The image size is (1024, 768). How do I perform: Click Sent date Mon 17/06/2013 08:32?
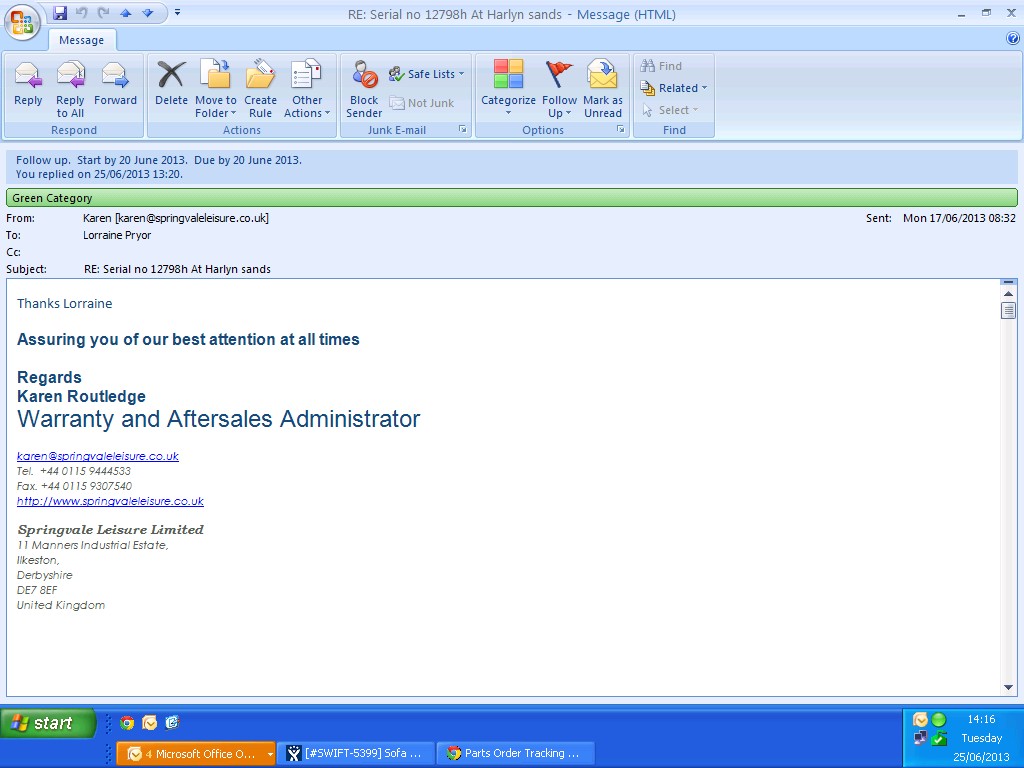pyautogui.click(x=959, y=218)
